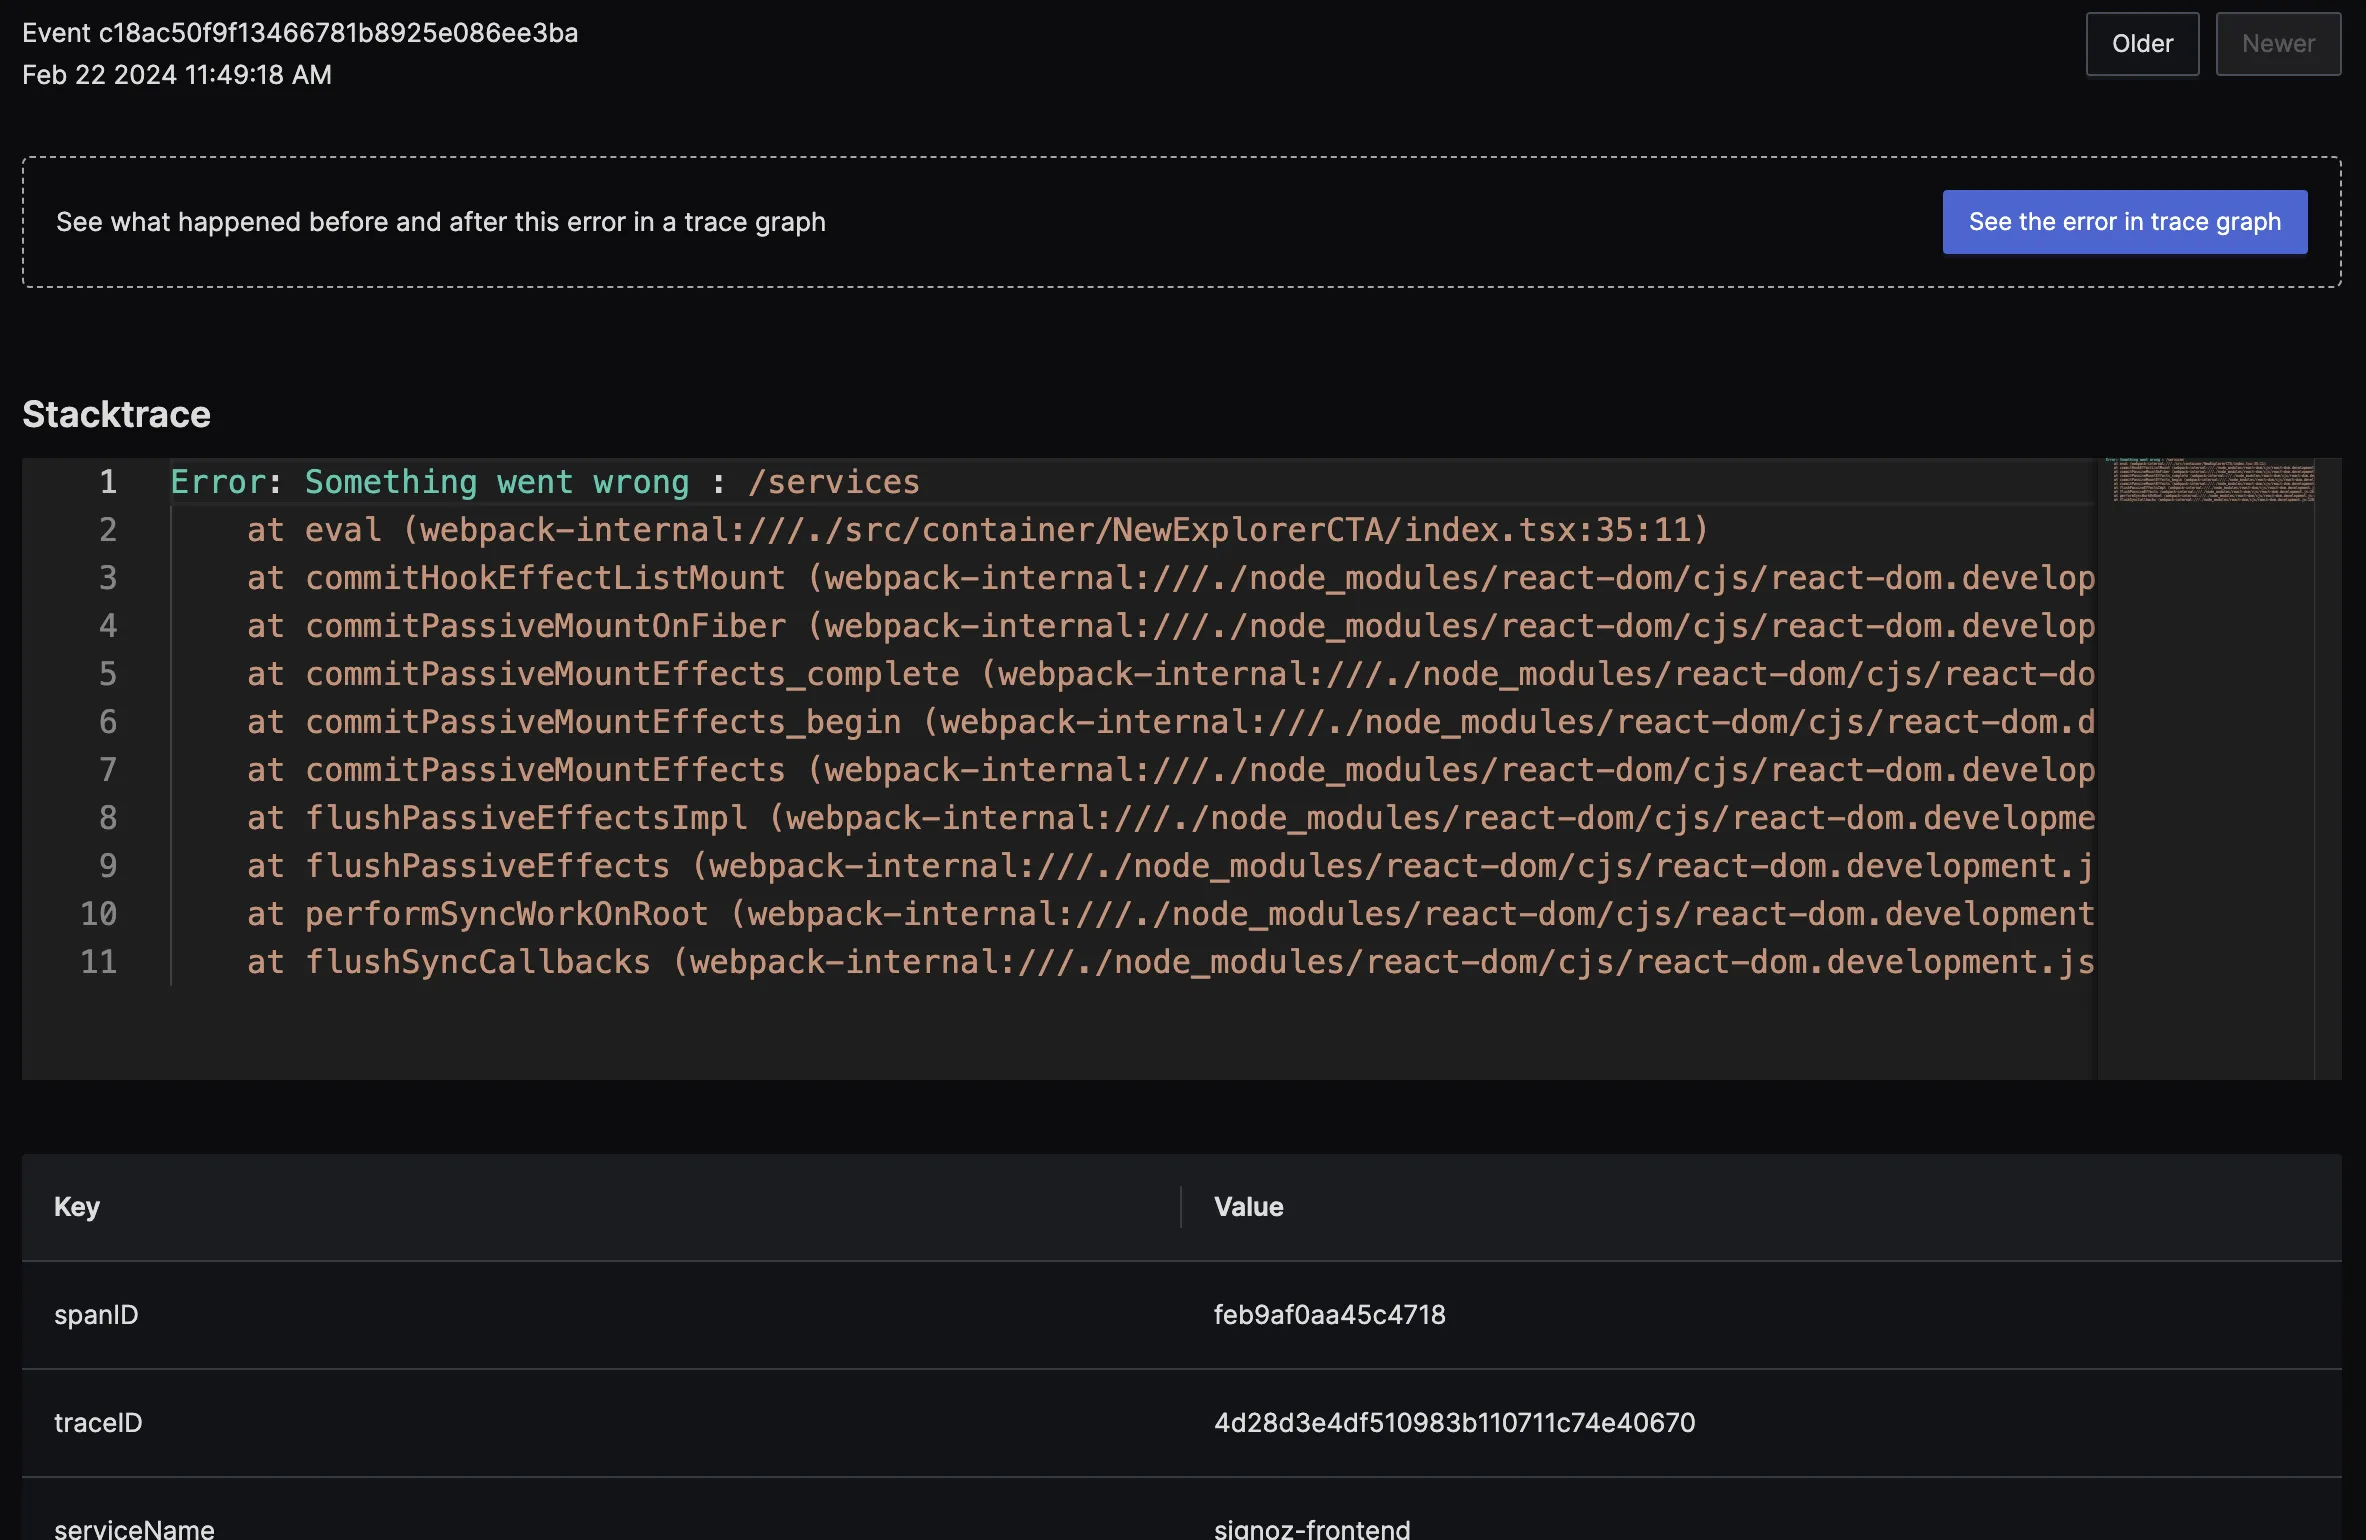
Task: Click line 7 commitPassiveMountEffects stack frame
Action: pyautogui.click(x=1171, y=770)
